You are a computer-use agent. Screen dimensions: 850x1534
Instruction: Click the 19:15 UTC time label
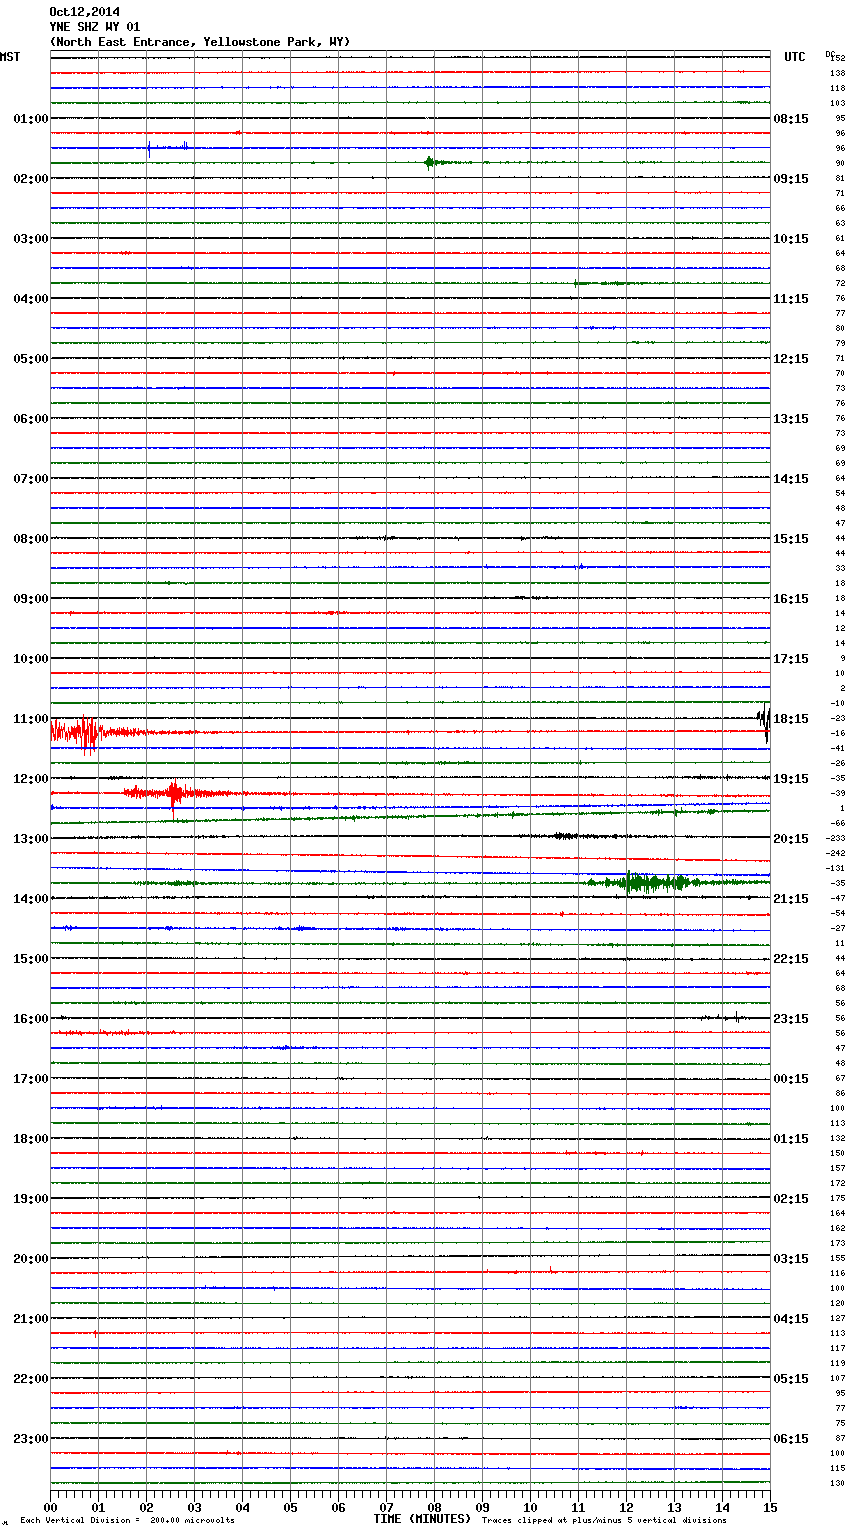click(x=791, y=779)
